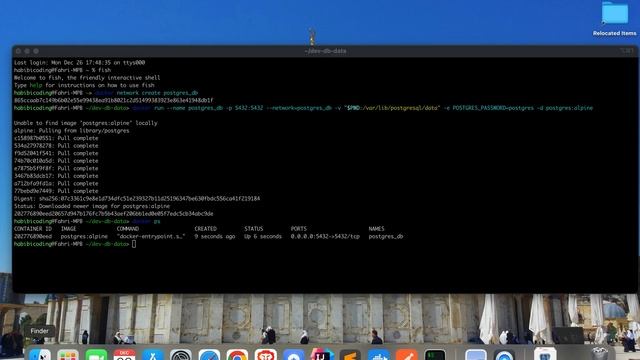
Task: Click the '0.0.0.0:5432->5432/tcp' ports value
Action: tap(325, 236)
